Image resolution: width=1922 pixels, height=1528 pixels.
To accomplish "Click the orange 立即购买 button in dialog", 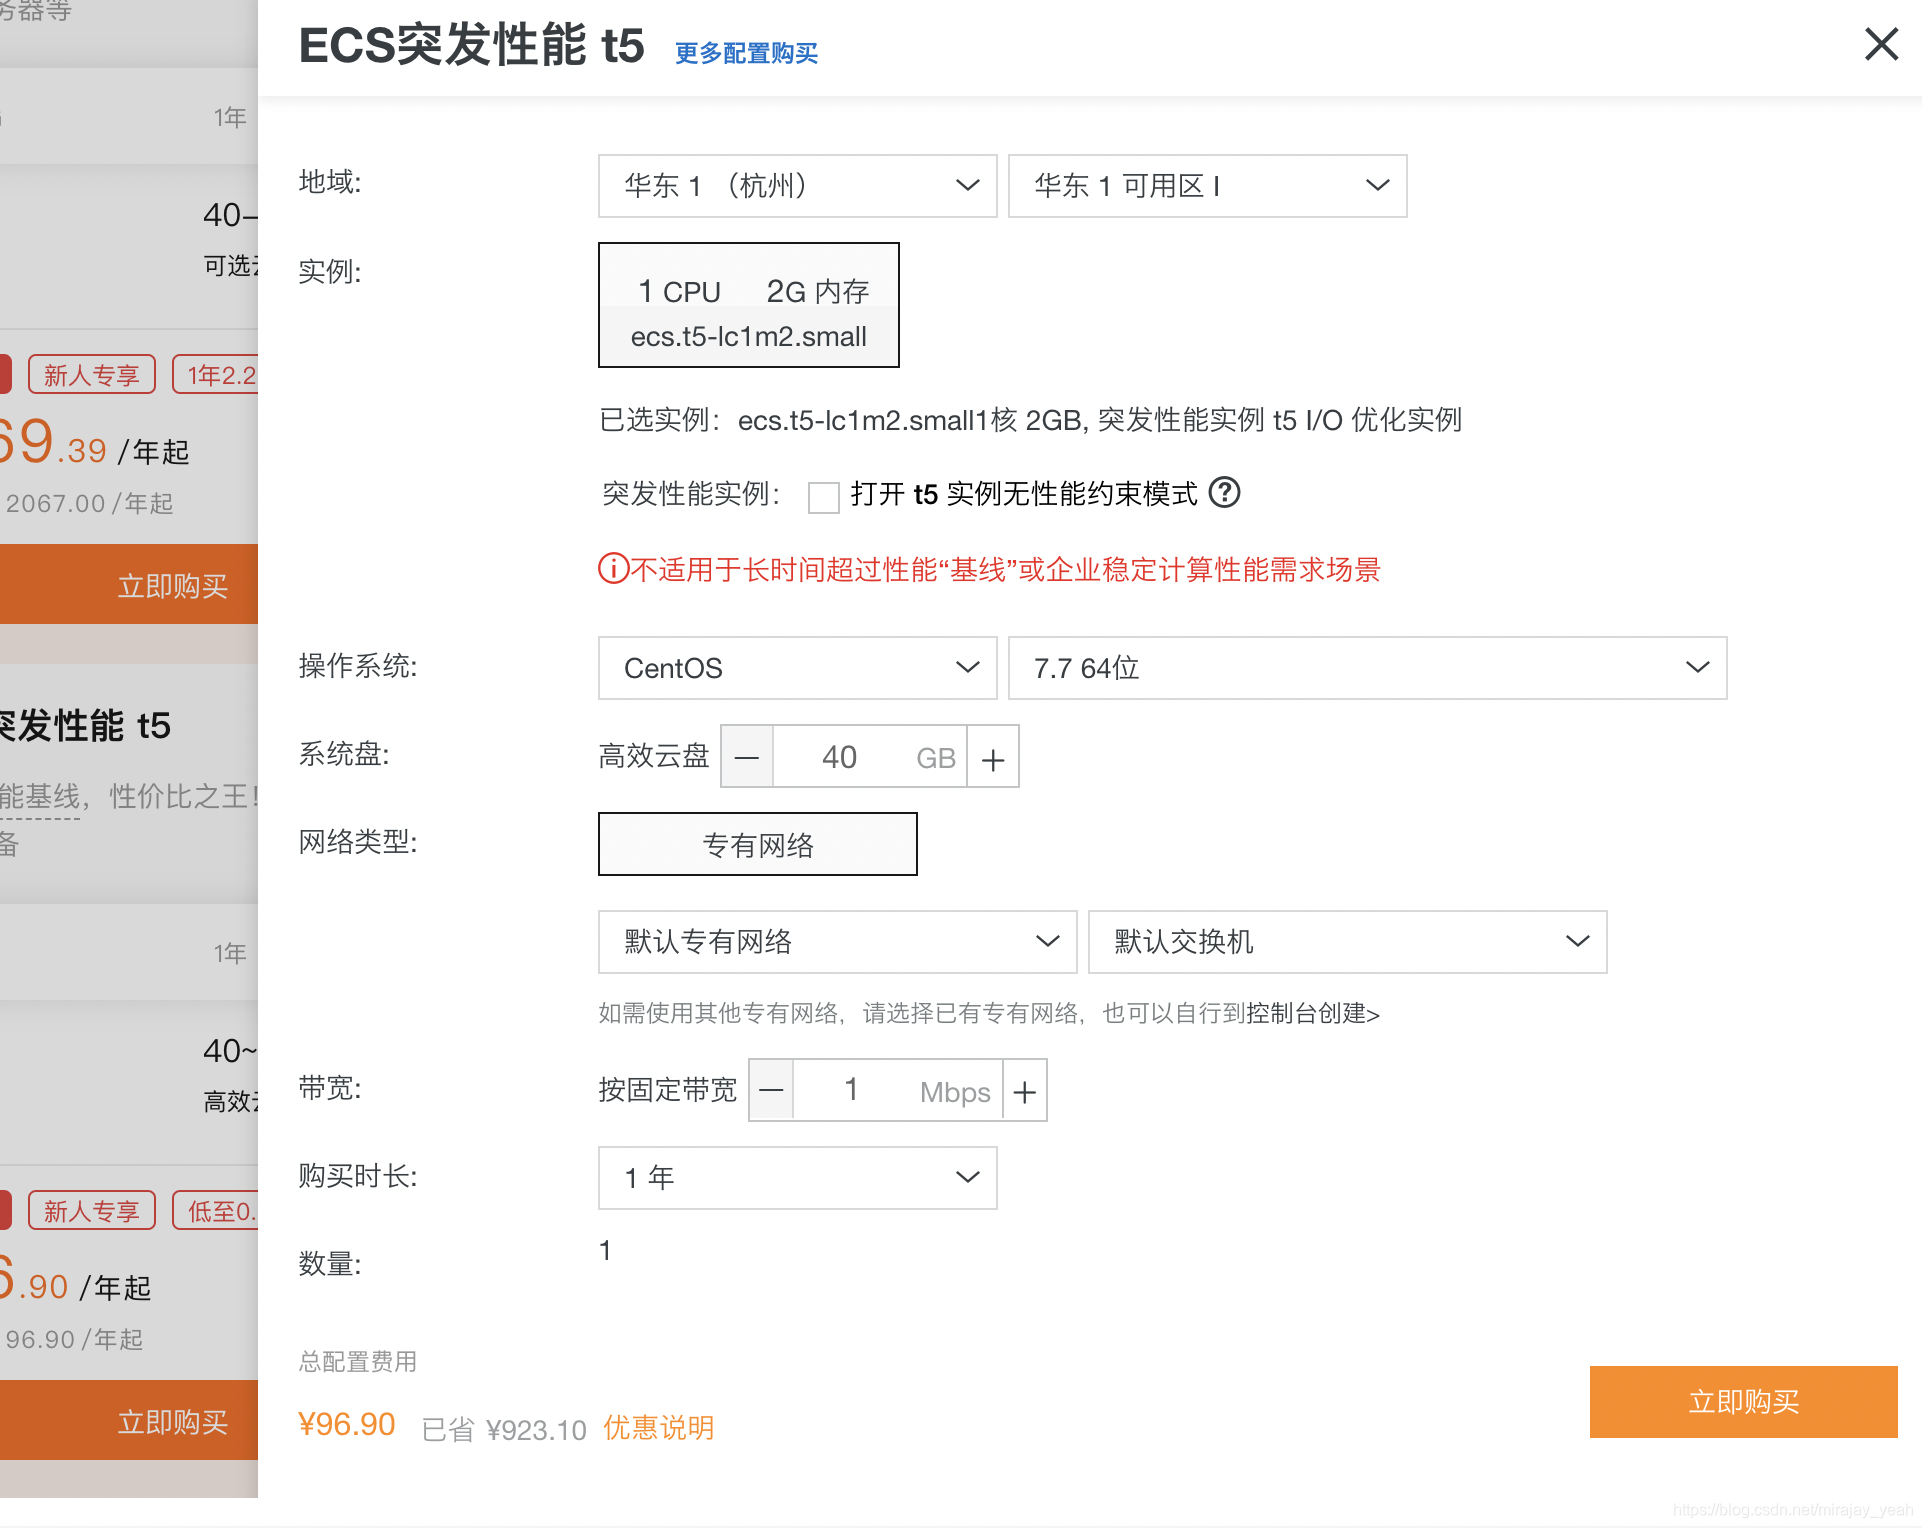I will tap(1743, 1402).
